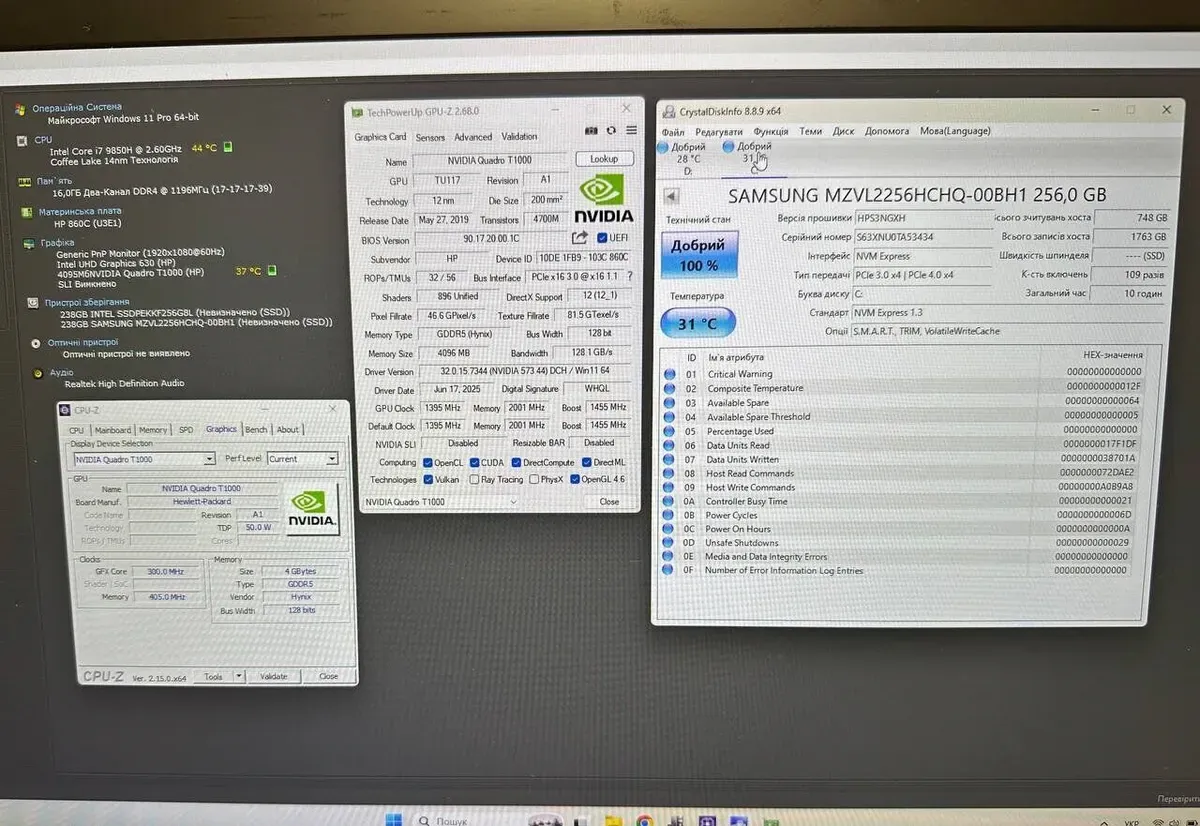1200x826 pixels.
Task: Open the Perf Level dropdown in CPU-Z
Action: coord(303,459)
